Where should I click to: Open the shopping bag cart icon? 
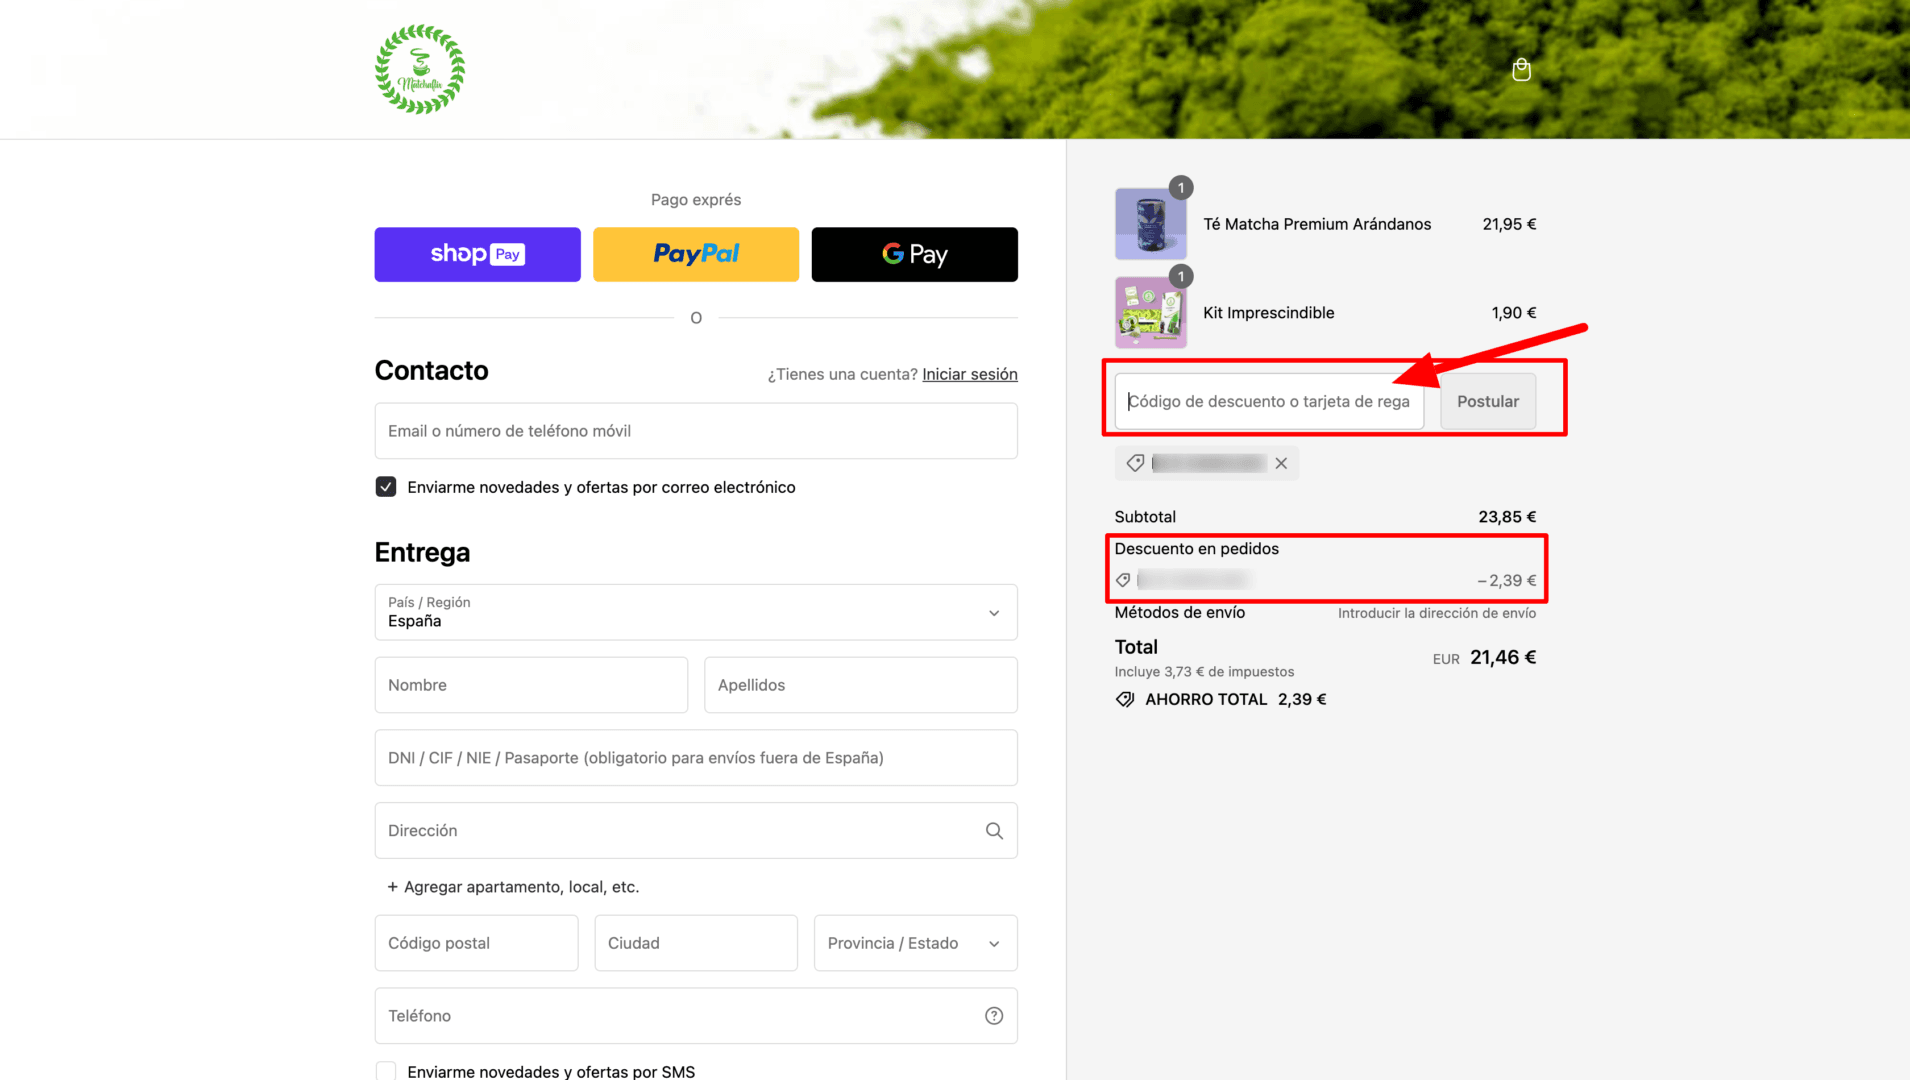coord(1521,69)
